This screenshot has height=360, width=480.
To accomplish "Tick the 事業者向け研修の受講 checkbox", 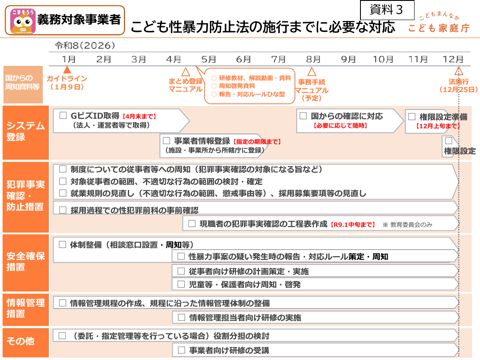I will tap(181, 350).
